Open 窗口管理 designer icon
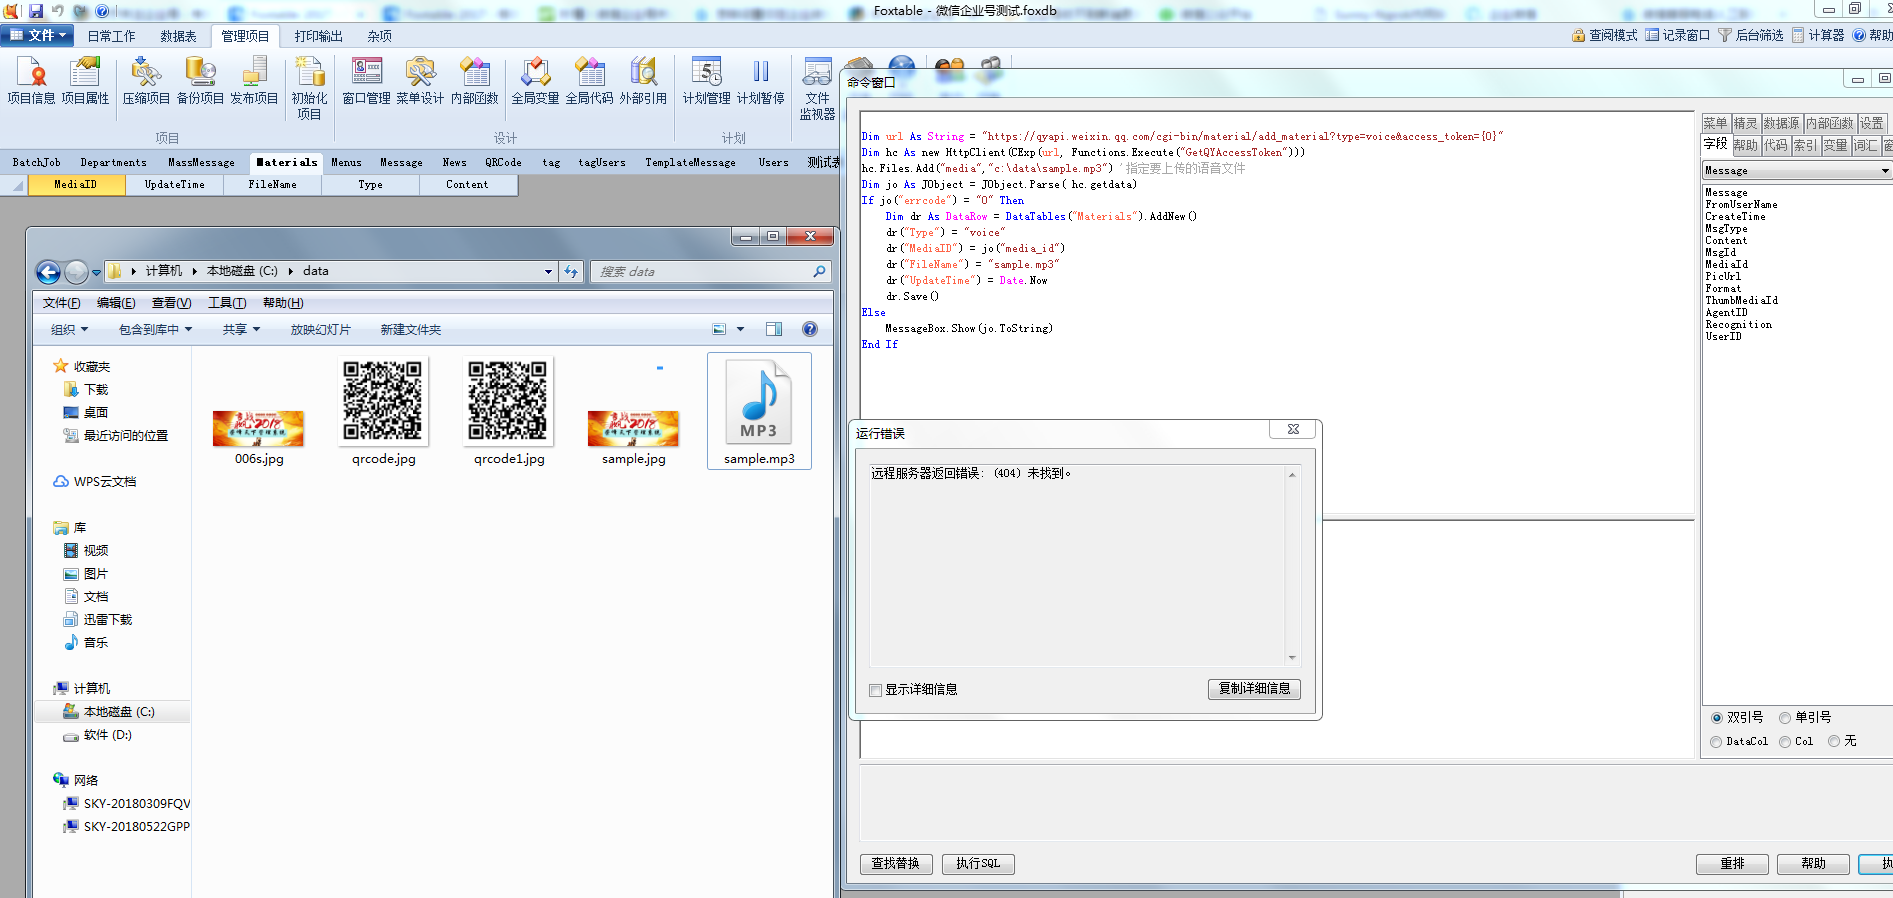Image resolution: width=1893 pixels, height=898 pixels. point(366,80)
